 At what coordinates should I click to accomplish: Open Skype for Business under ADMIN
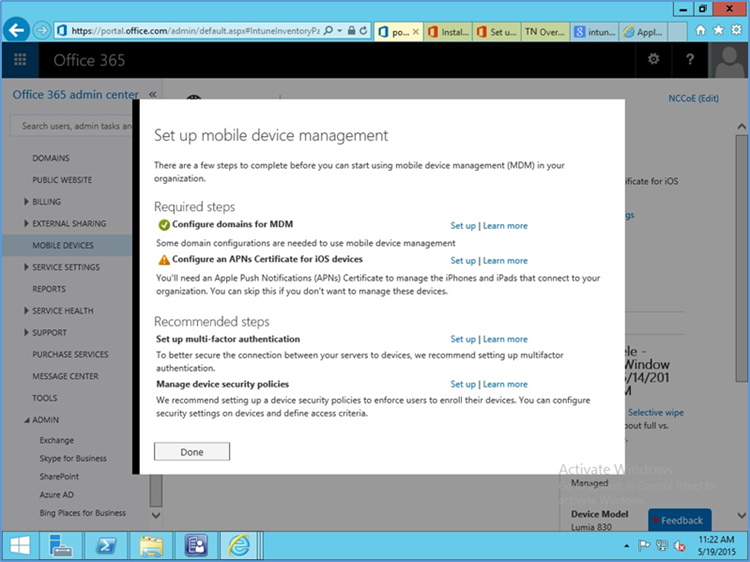[73, 458]
